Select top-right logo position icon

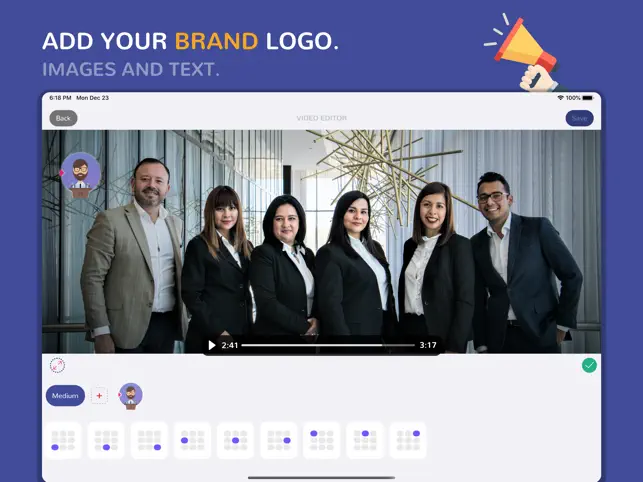[x=408, y=441]
